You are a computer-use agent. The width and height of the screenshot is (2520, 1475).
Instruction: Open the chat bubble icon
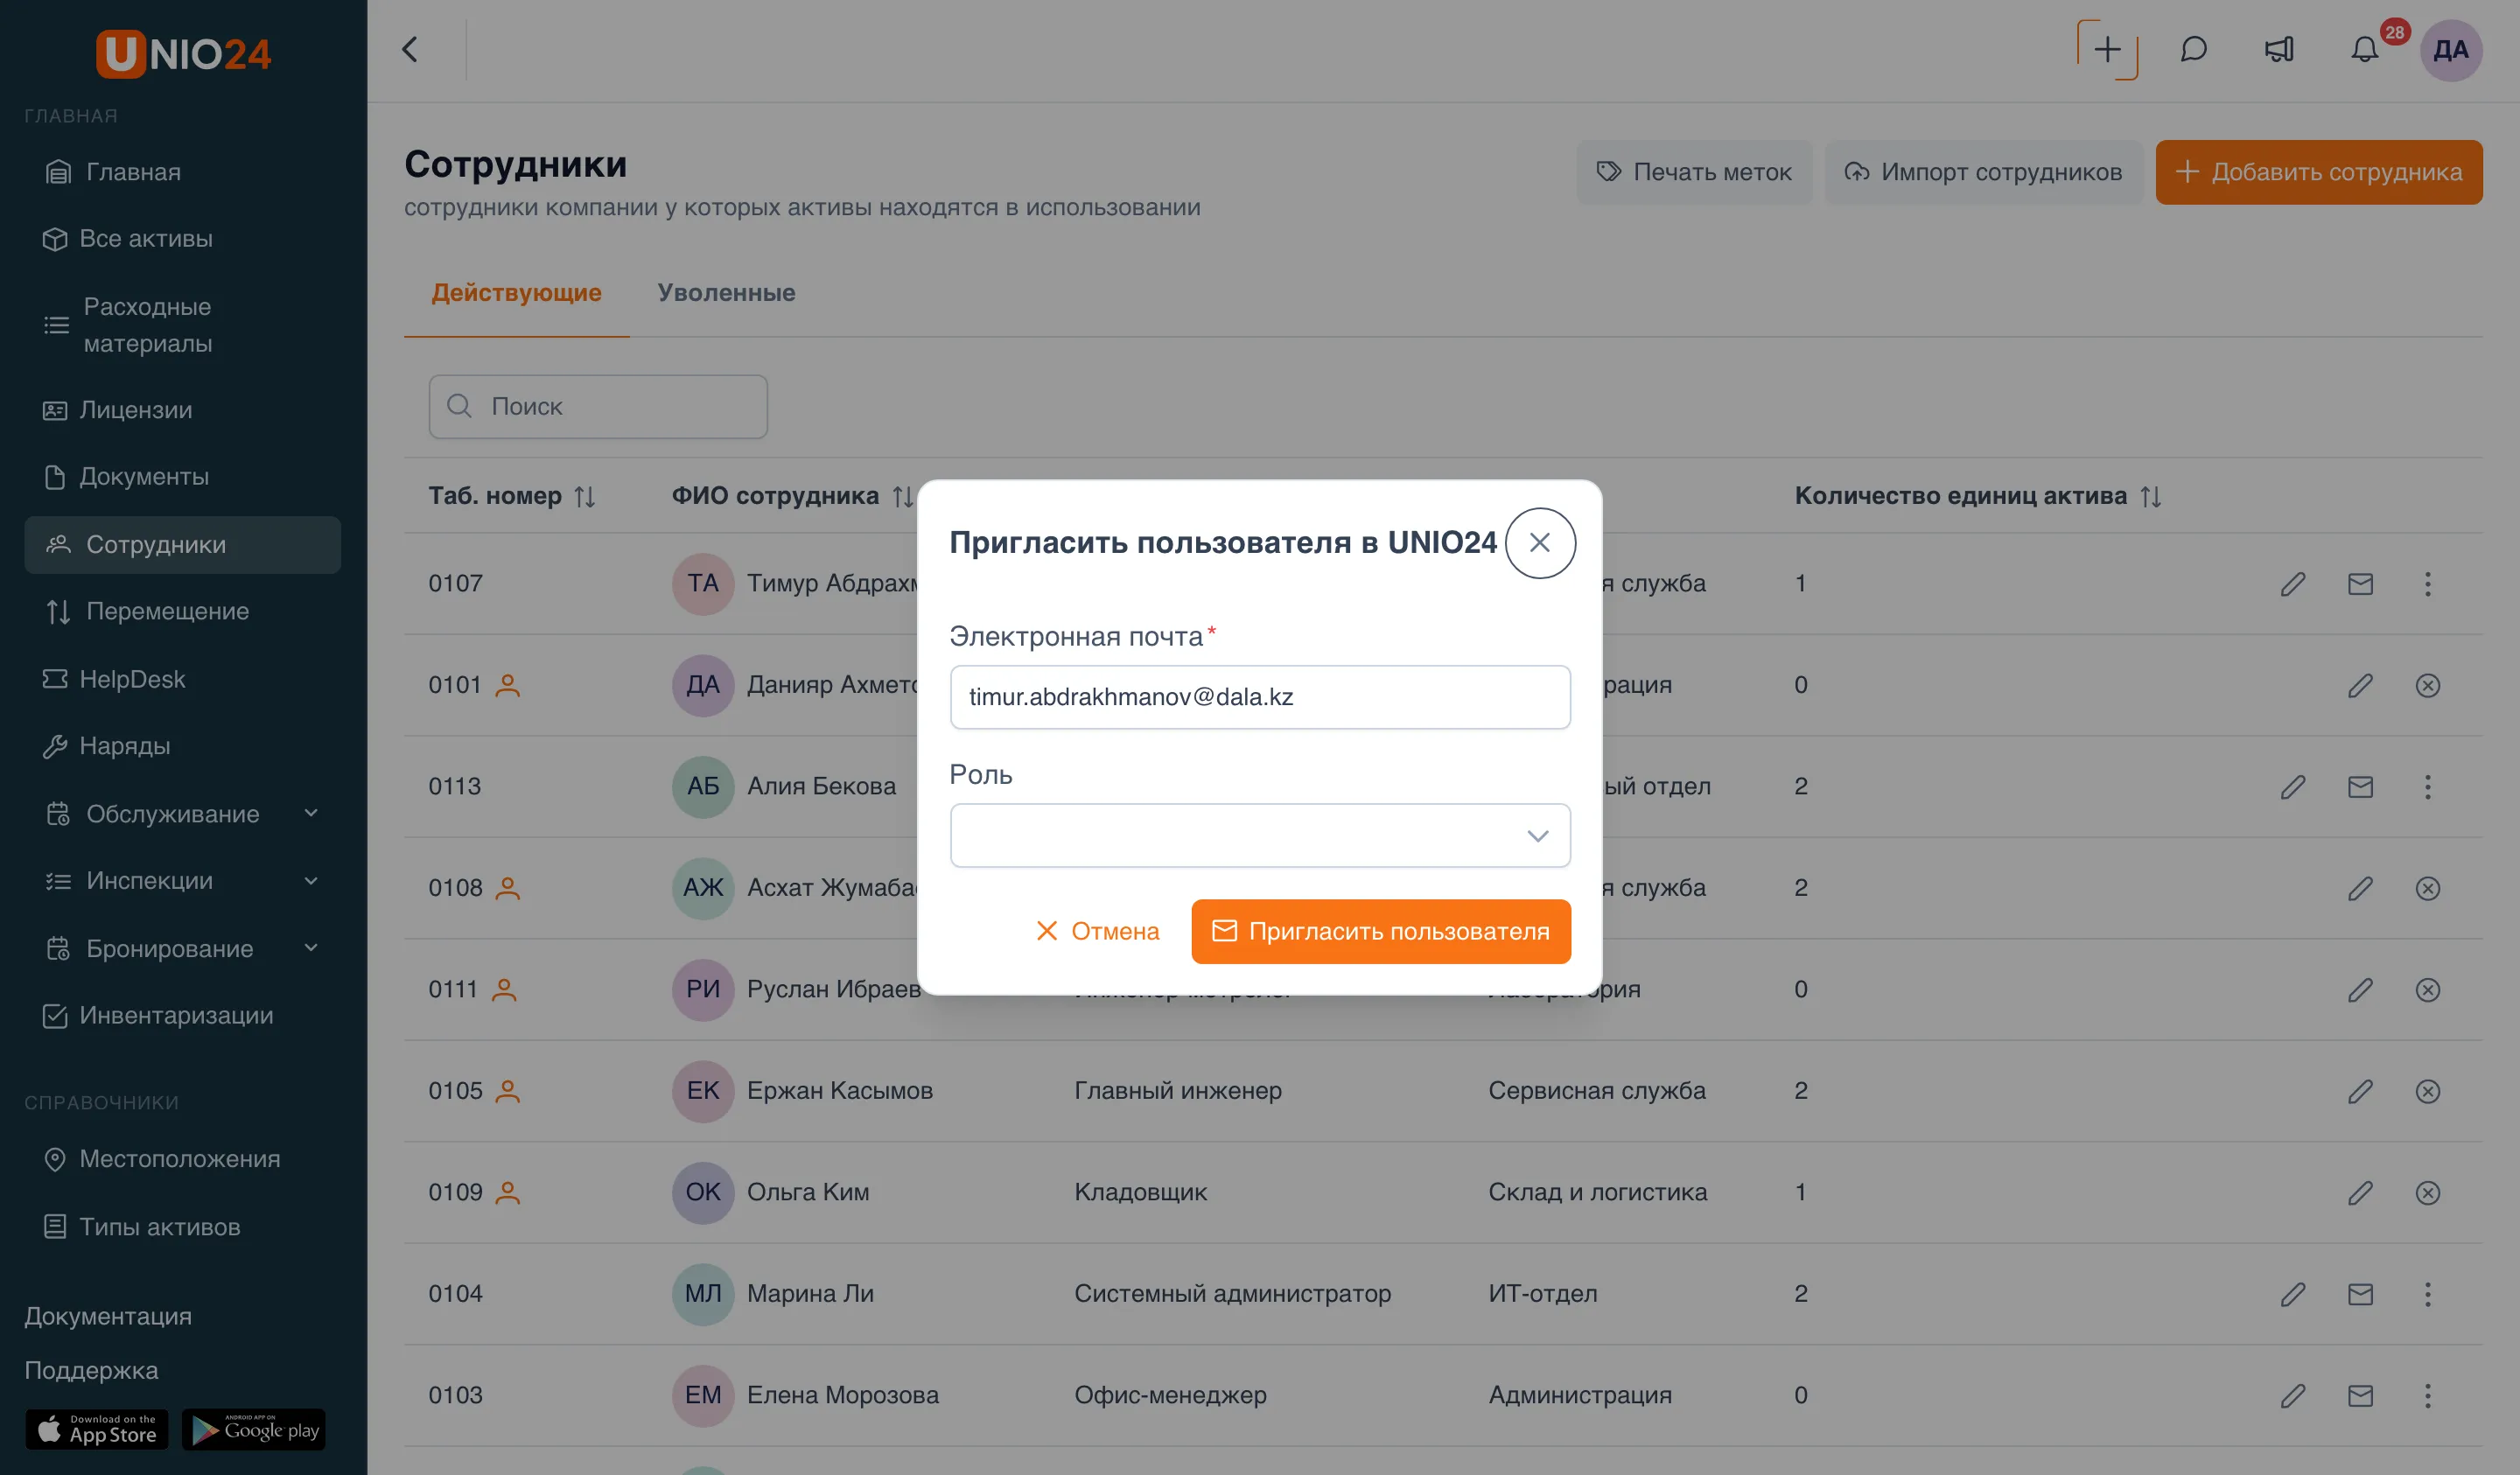click(x=2193, y=50)
